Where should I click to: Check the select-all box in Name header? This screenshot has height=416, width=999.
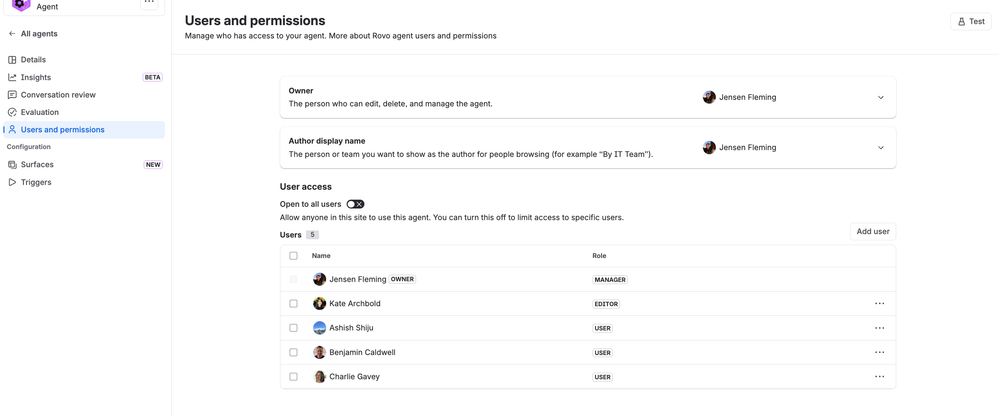coord(293,255)
